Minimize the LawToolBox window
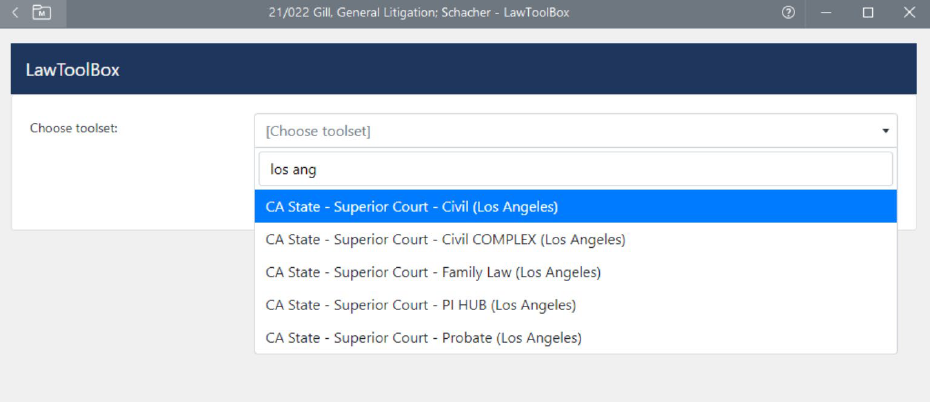This screenshot has width=930, height=402. coord(827,12)
